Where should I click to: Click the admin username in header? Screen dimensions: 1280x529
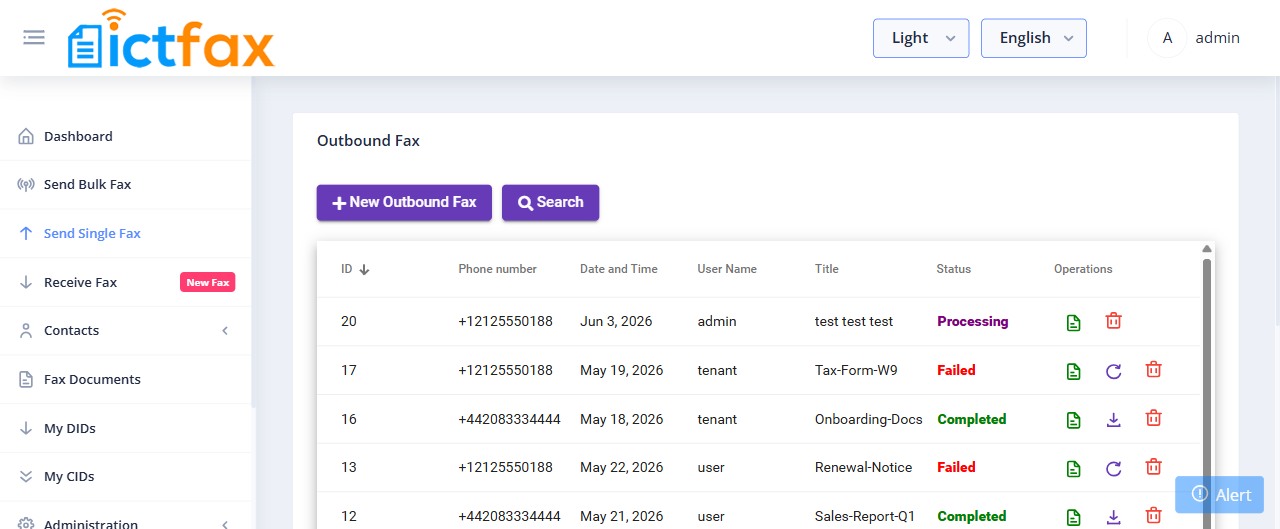[x=1218, y=38]
